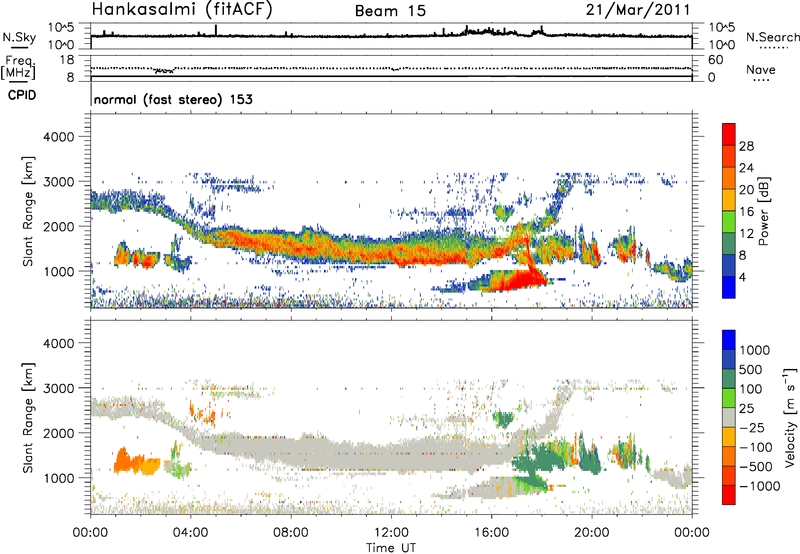Screen dimensions: 800x554
Task: Click the -1000 tick on velocity colorbar
Action: tap(760, 486)
